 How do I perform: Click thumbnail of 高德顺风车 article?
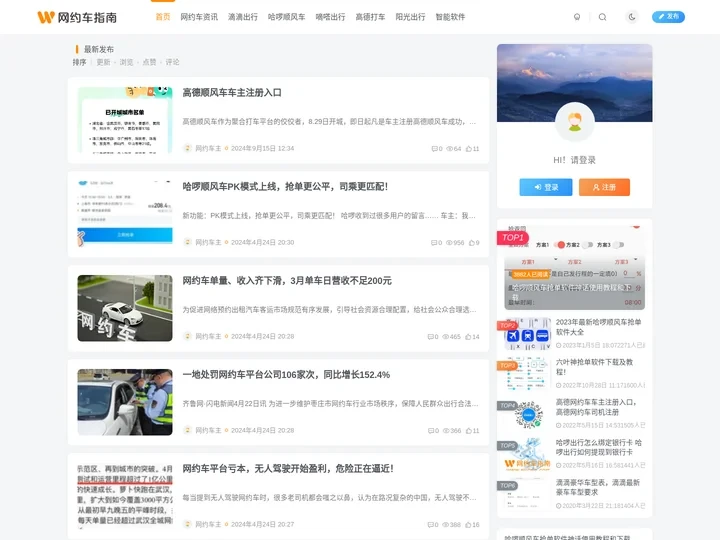click(125, 120)
